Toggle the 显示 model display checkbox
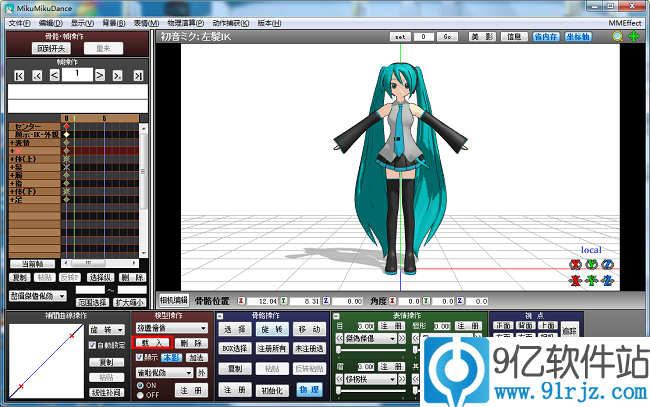650x407 pixels. pyautogui.click(x=140, y=356)
